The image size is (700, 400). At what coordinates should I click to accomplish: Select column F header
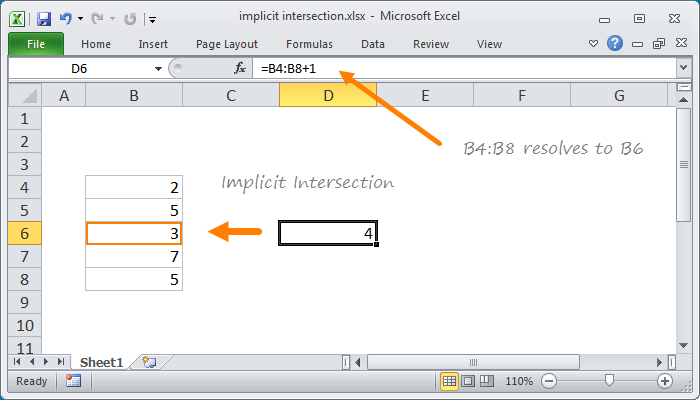pos(522,96)
